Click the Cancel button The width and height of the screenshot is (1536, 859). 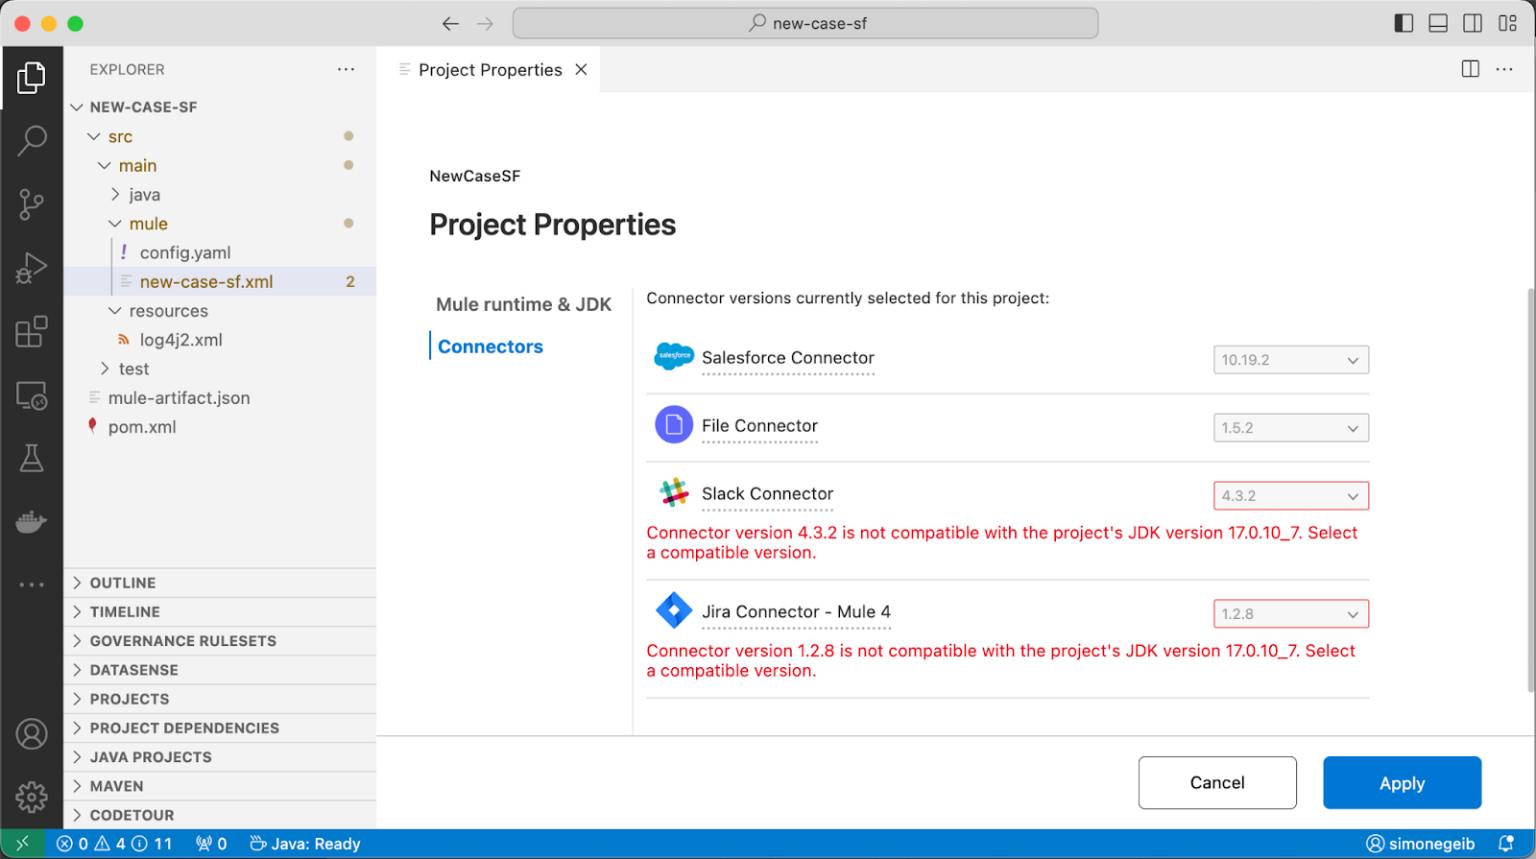(1217, 783)
